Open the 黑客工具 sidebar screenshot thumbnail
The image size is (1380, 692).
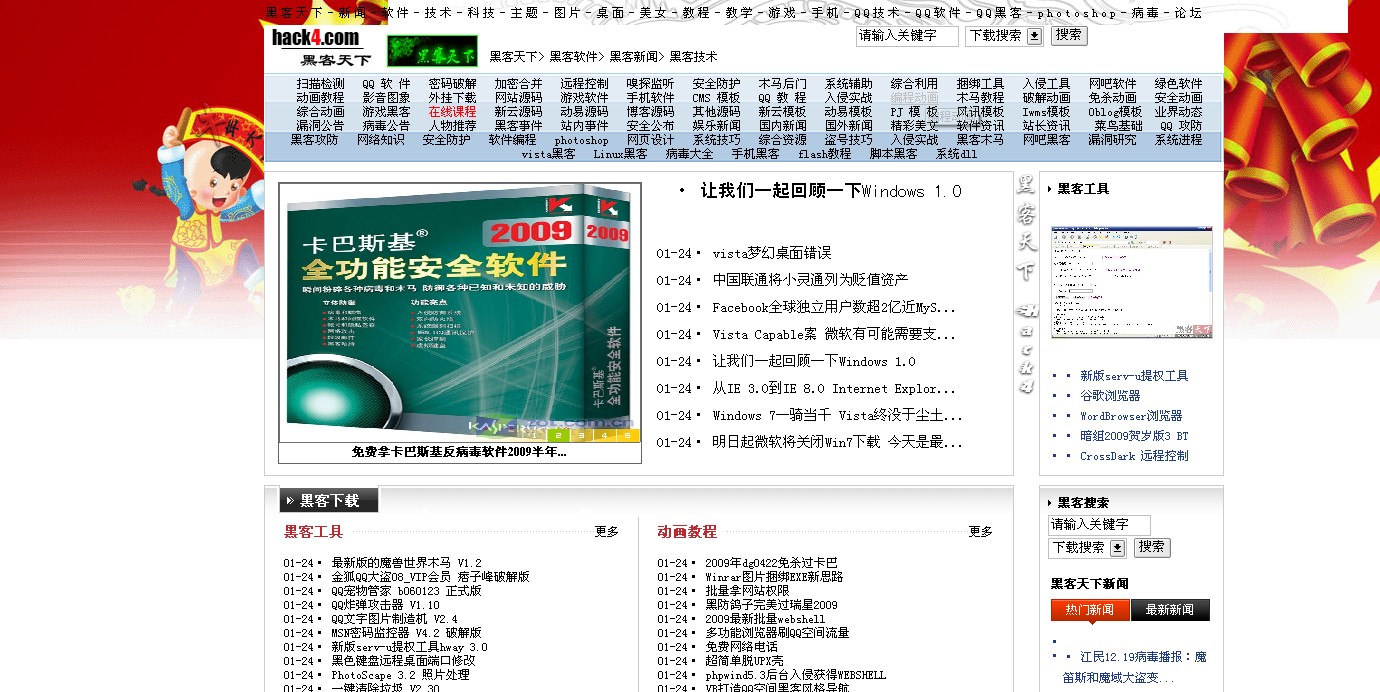[x=1132, y=282]
